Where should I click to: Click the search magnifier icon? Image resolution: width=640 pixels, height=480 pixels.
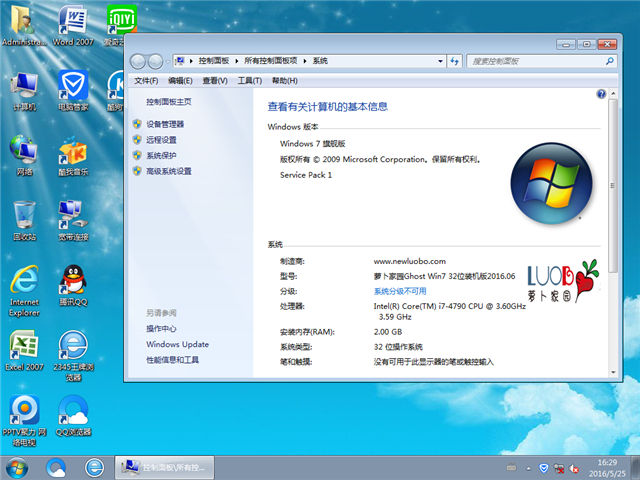(x=609, y=61)
